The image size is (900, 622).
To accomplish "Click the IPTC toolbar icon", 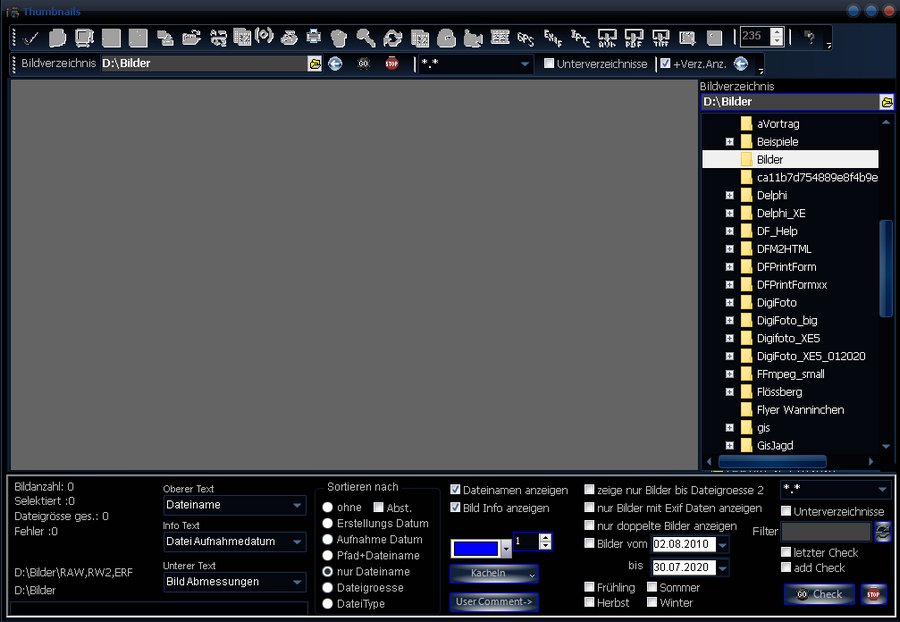I will click(579, 38).
